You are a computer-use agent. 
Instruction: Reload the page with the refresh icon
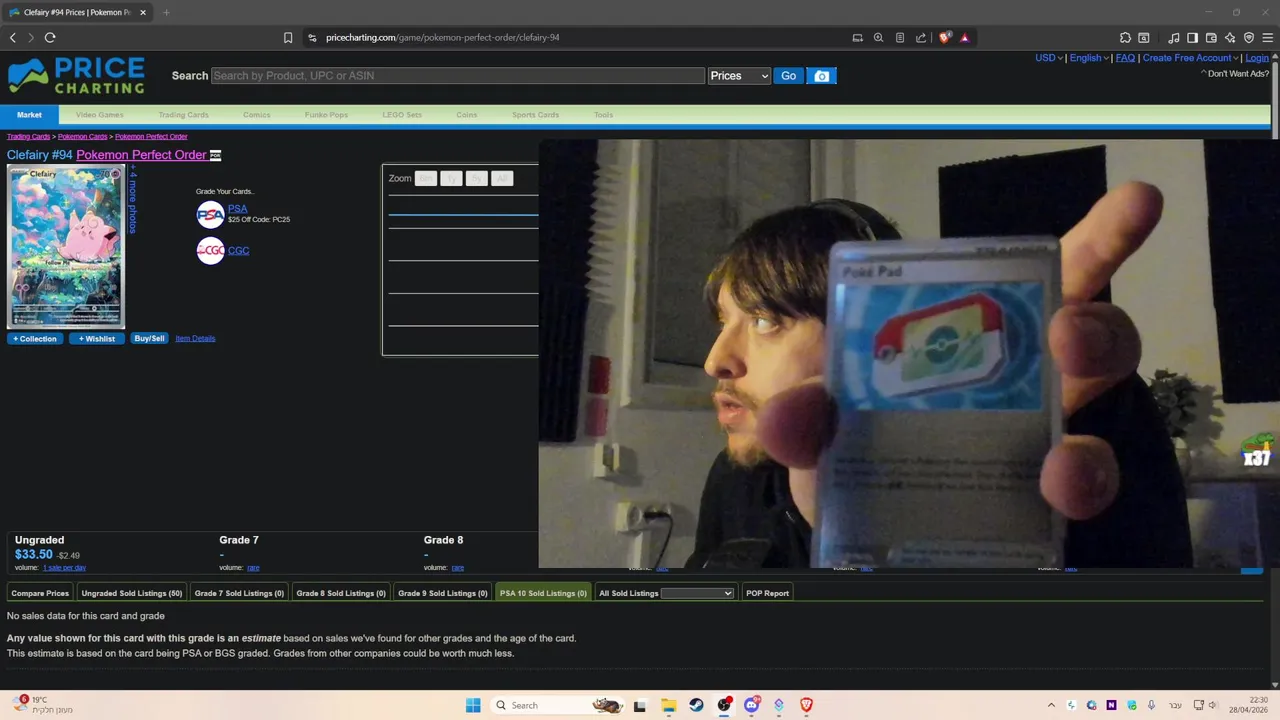click(x=50, y=37)
